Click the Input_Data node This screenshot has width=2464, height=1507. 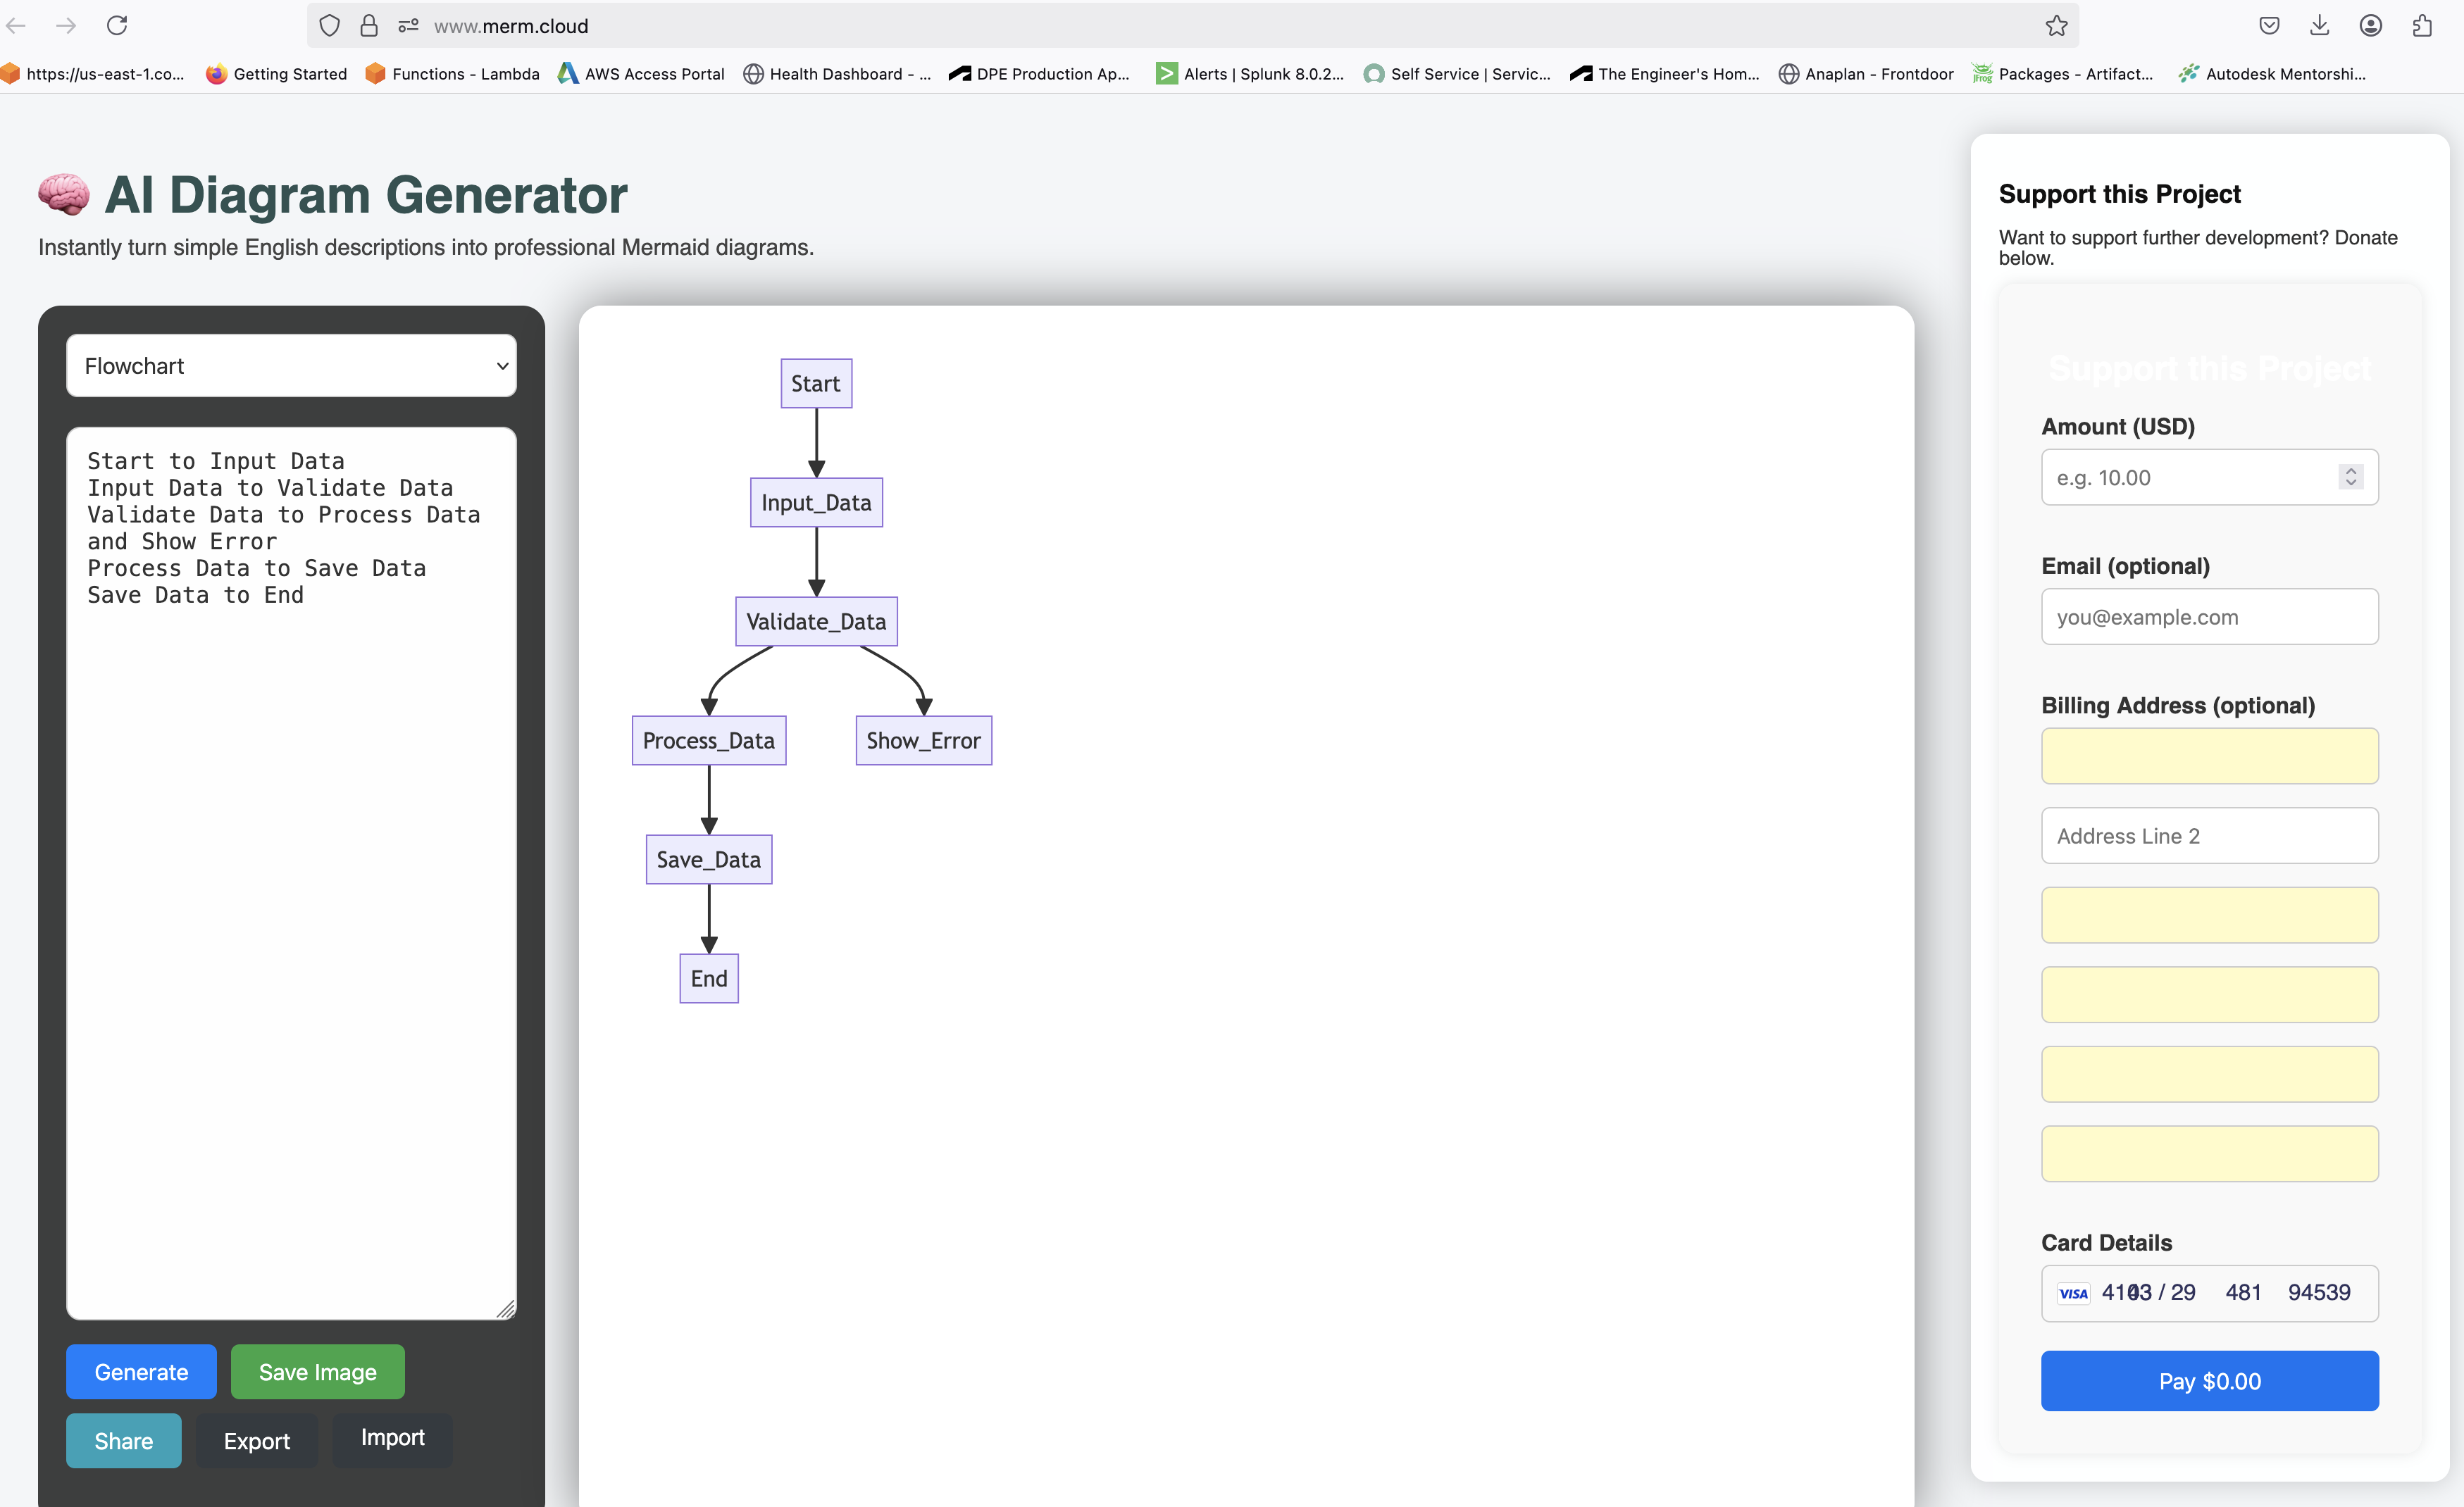pyautogui.click(x=816, y=502)
